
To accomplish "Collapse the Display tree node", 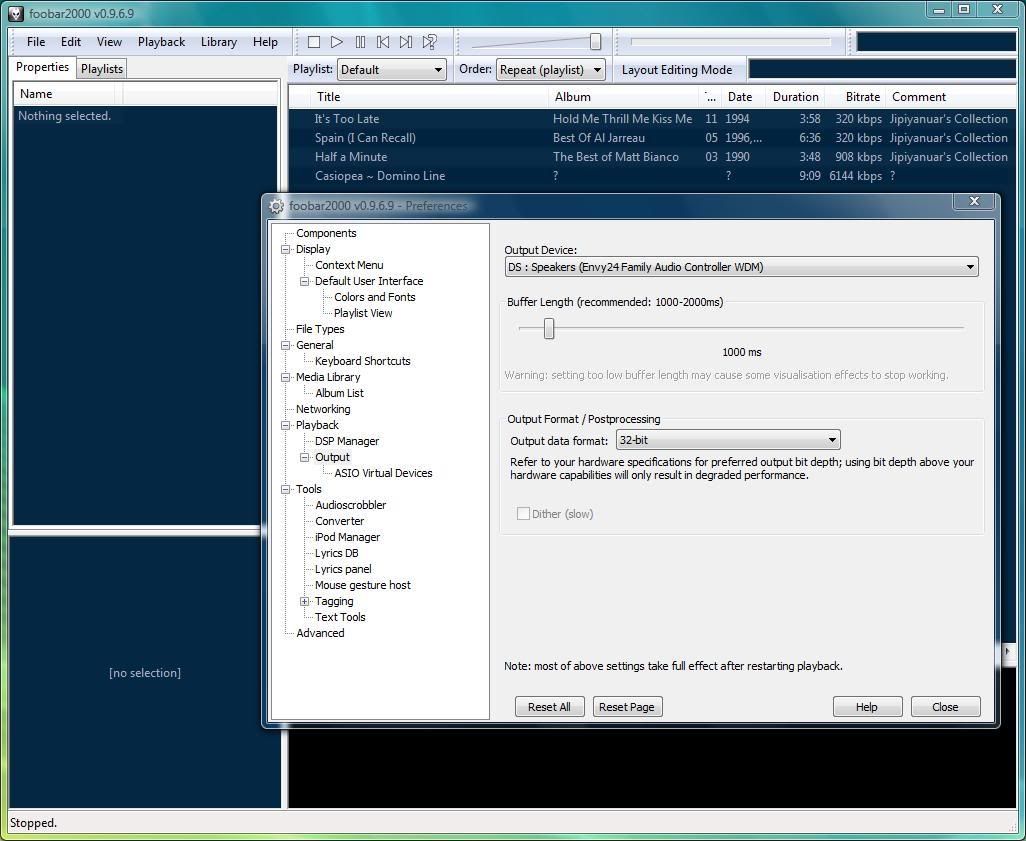I will (286, 249).
